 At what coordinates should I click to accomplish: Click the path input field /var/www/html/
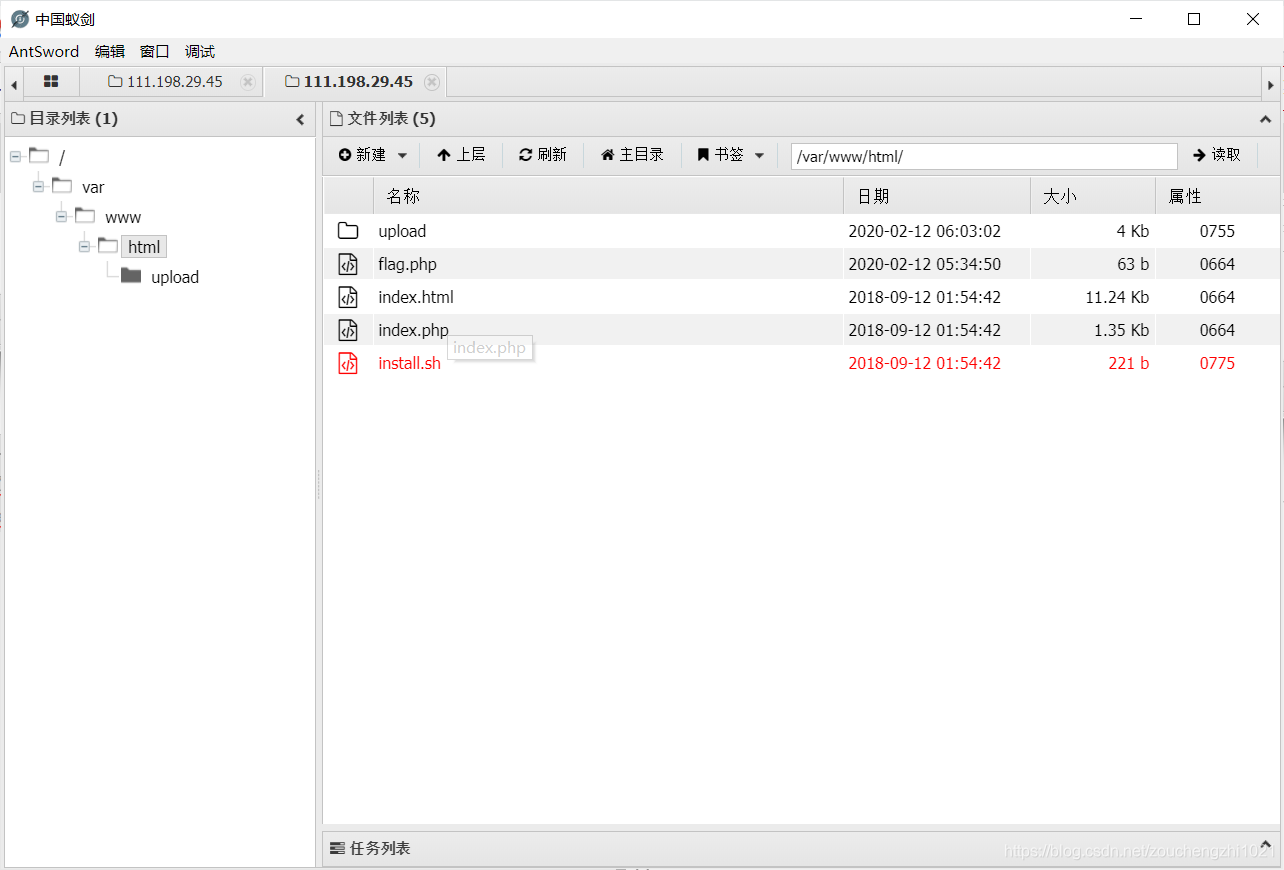984,156
